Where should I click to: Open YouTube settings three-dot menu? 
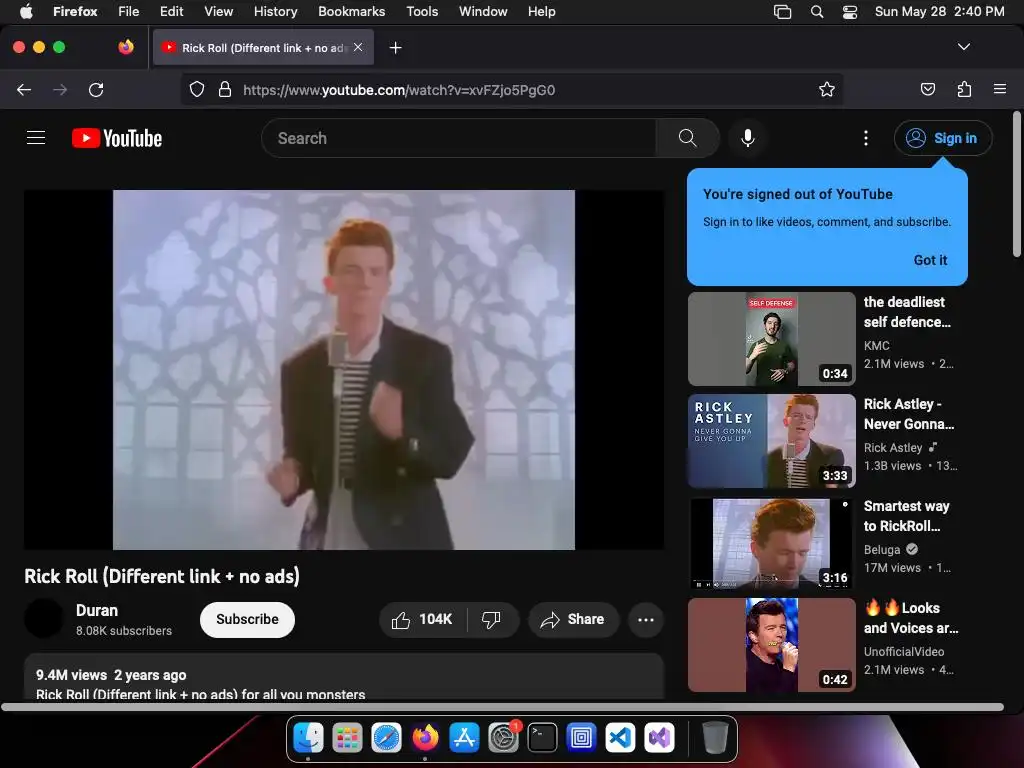click(866, 138)
